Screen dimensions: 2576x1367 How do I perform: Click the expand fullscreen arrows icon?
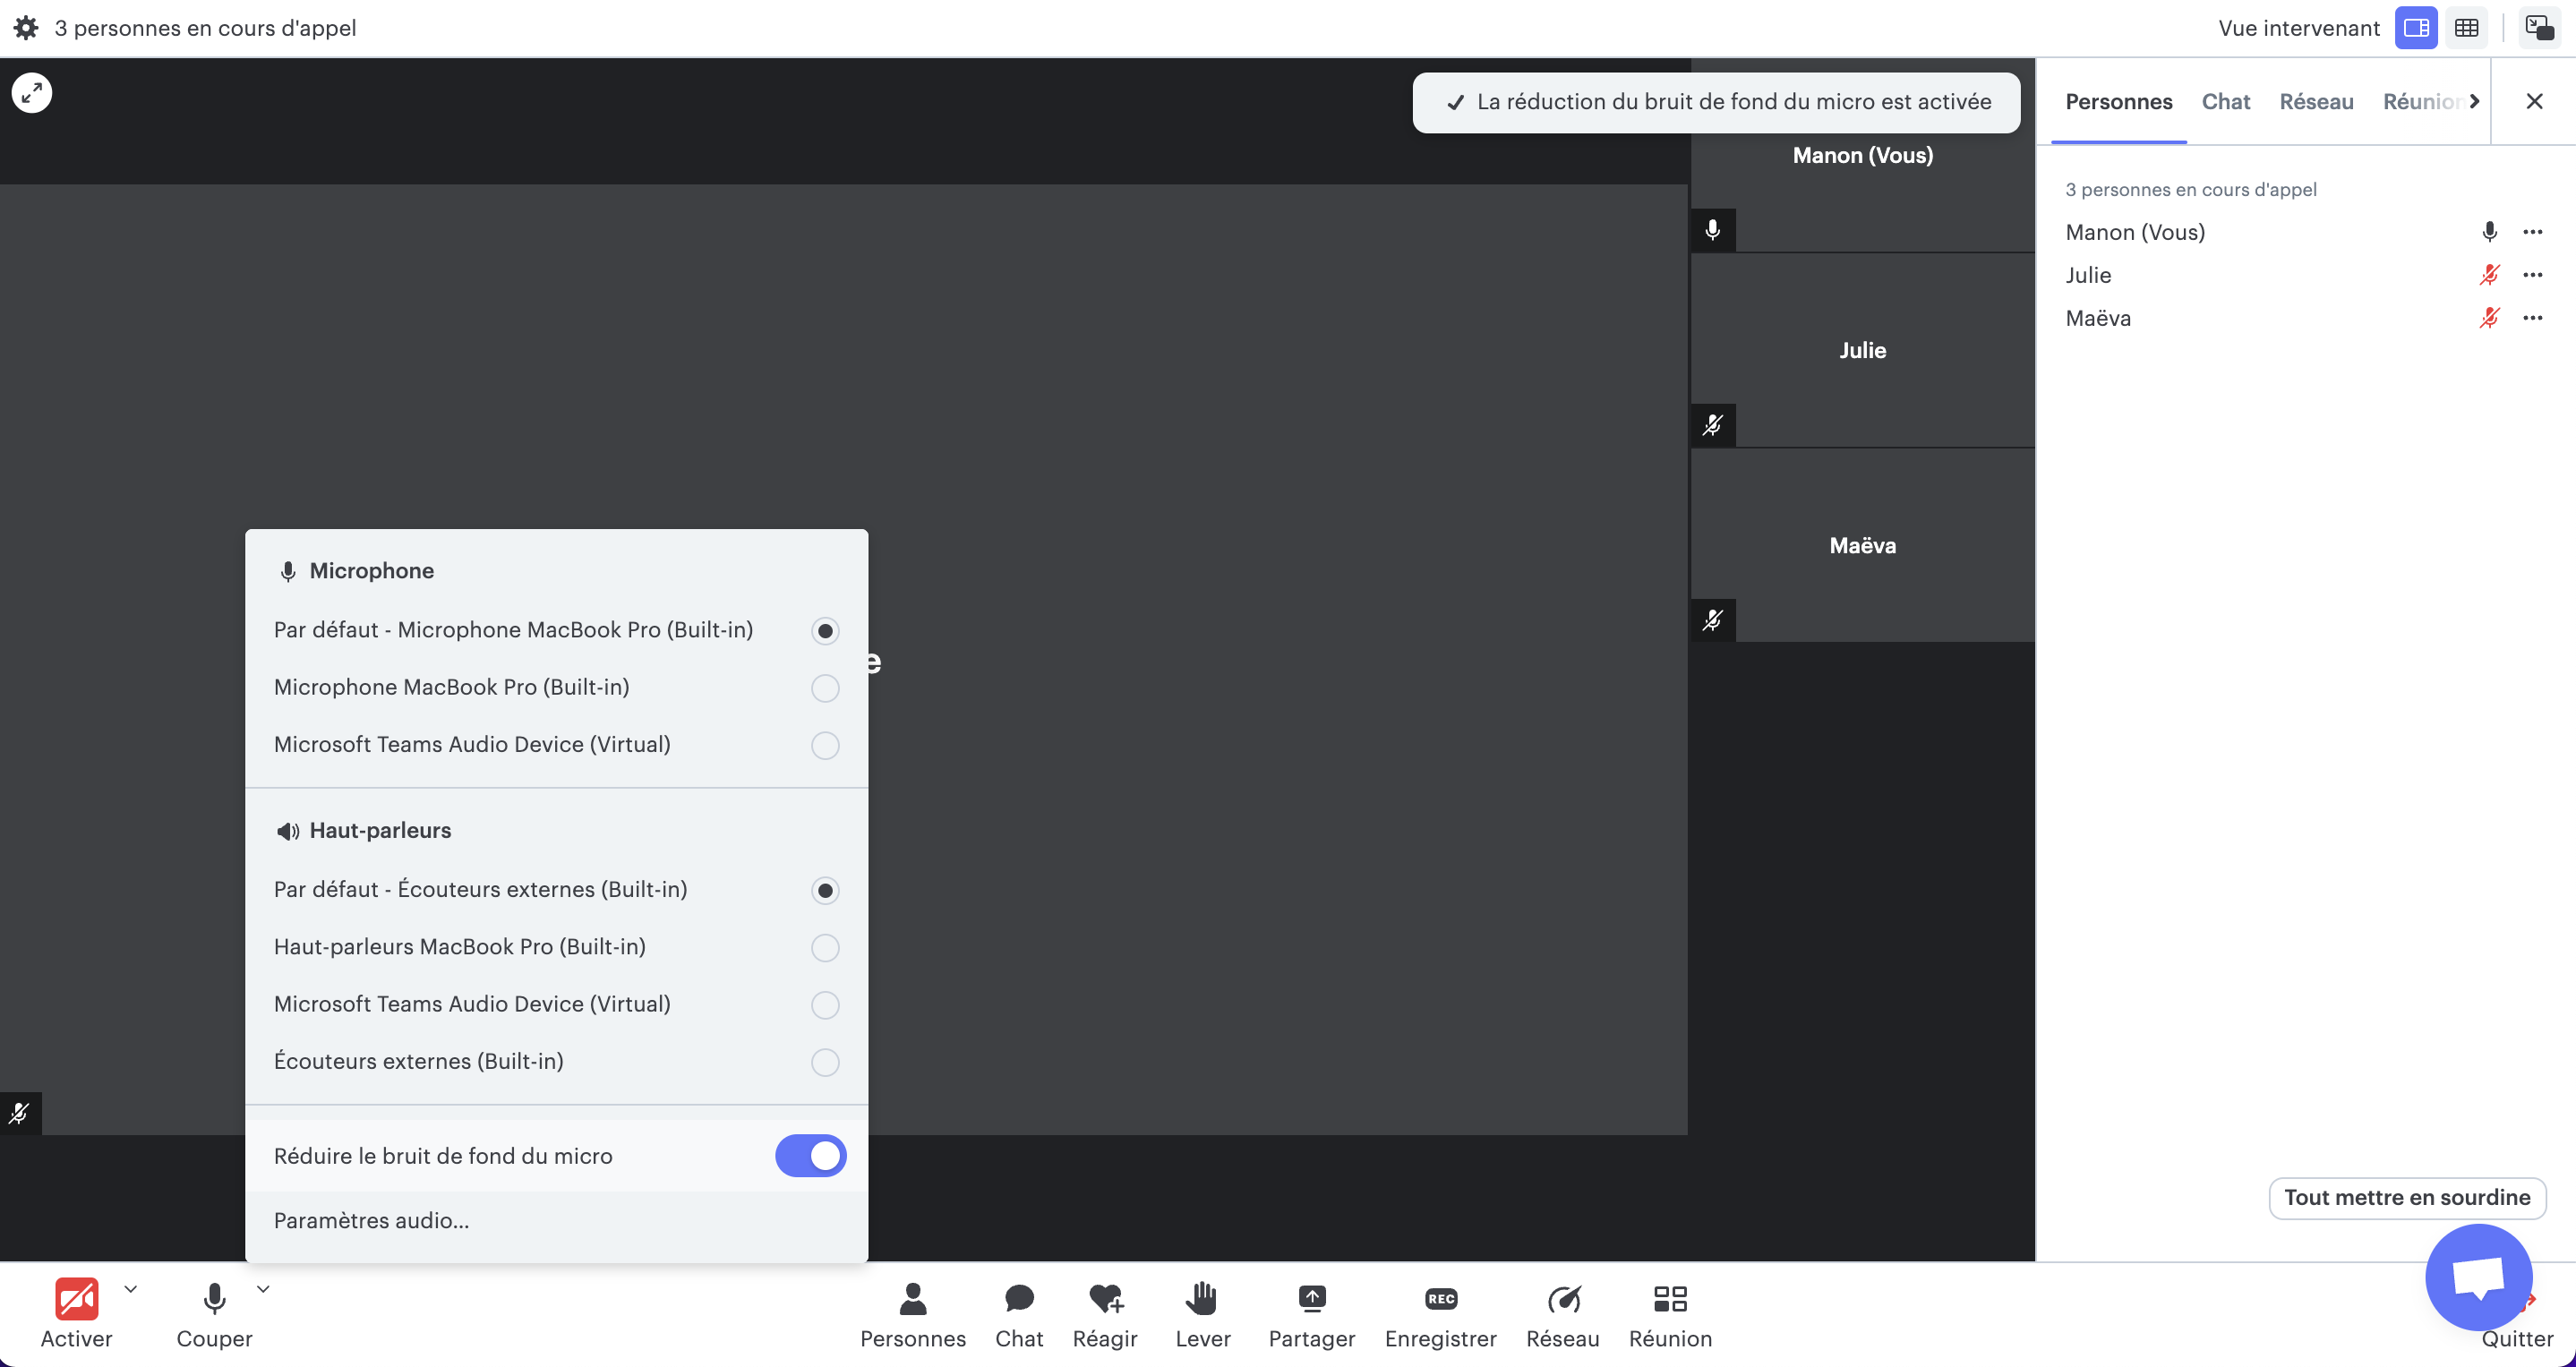(x=32, y=93)
